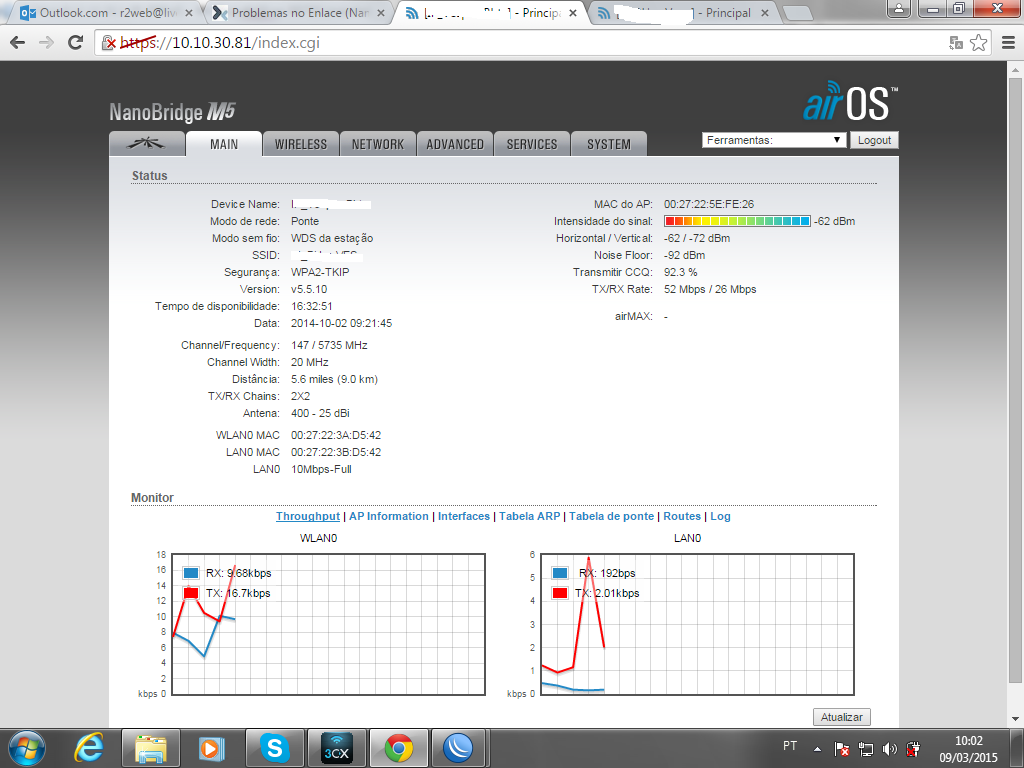Click the WPA2-TKIP security value
Viewport: 1024px width, 768px height.
point(320,272)
